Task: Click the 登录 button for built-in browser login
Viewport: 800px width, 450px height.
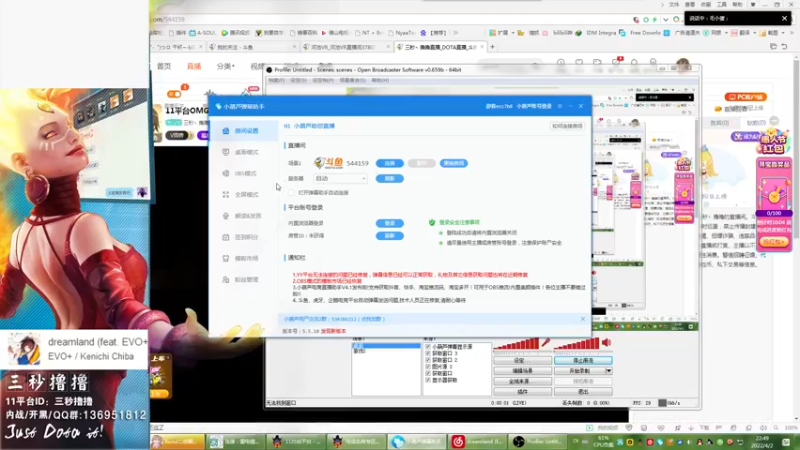Action: (390, 223)
